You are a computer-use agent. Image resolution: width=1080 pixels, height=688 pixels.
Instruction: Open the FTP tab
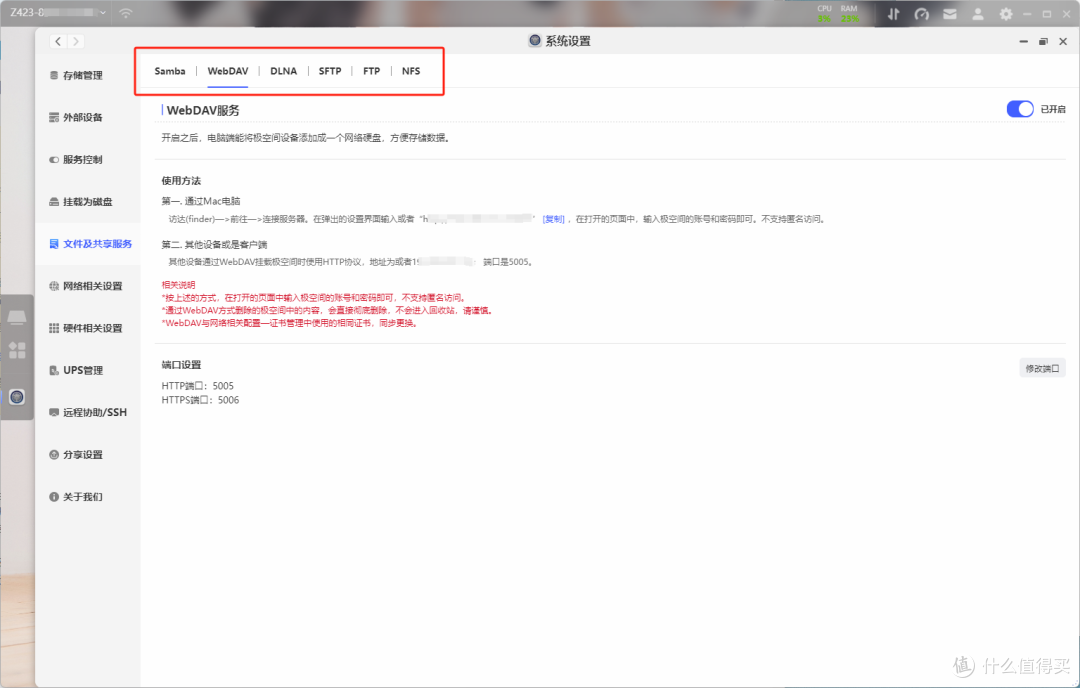pyautogui.click(x=371, y=71)
